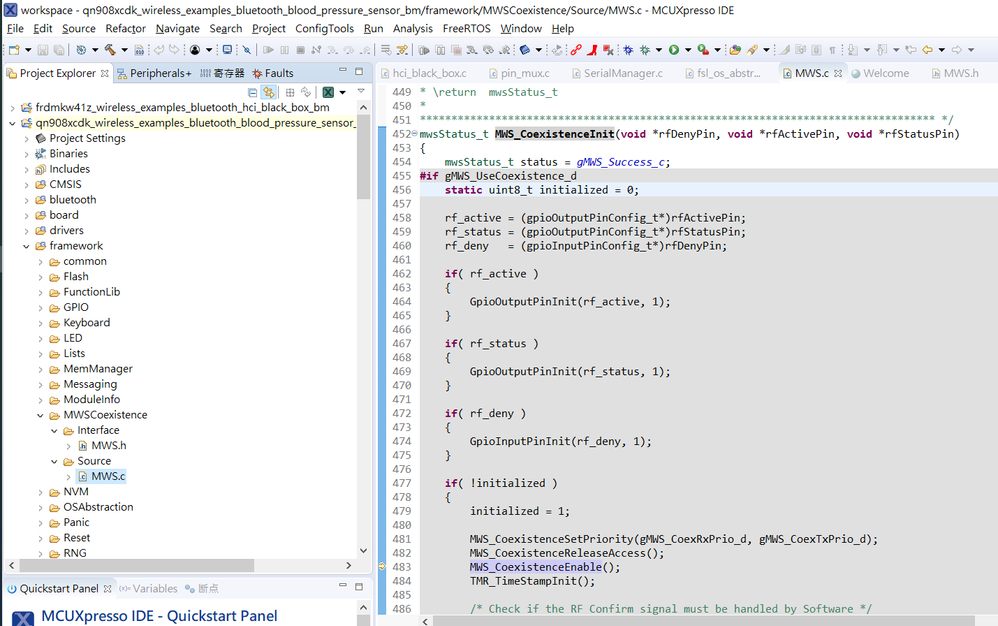
Task: Collapse the Source folder under MWSCoexistence
Action: pos(54,462)
